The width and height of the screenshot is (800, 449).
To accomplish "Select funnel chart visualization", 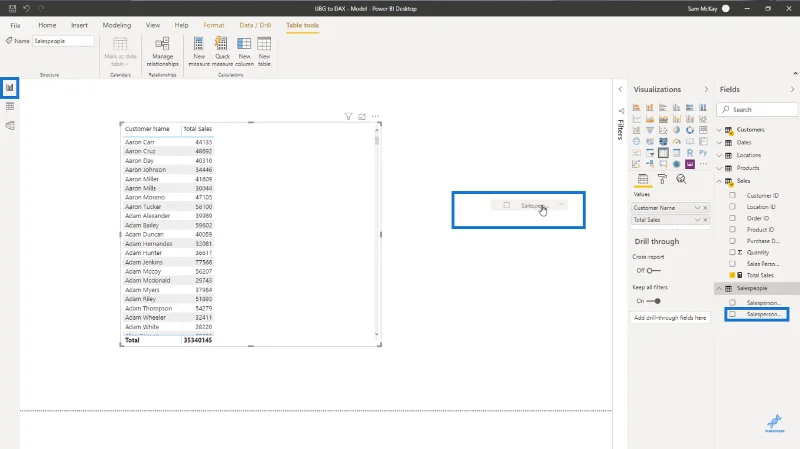I will point(649,130).
